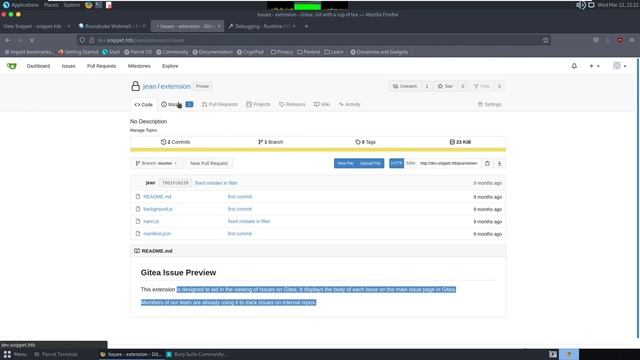Open Milestones in the top navbar
This screenshot has height=360, width=640.
coord(139,66)
